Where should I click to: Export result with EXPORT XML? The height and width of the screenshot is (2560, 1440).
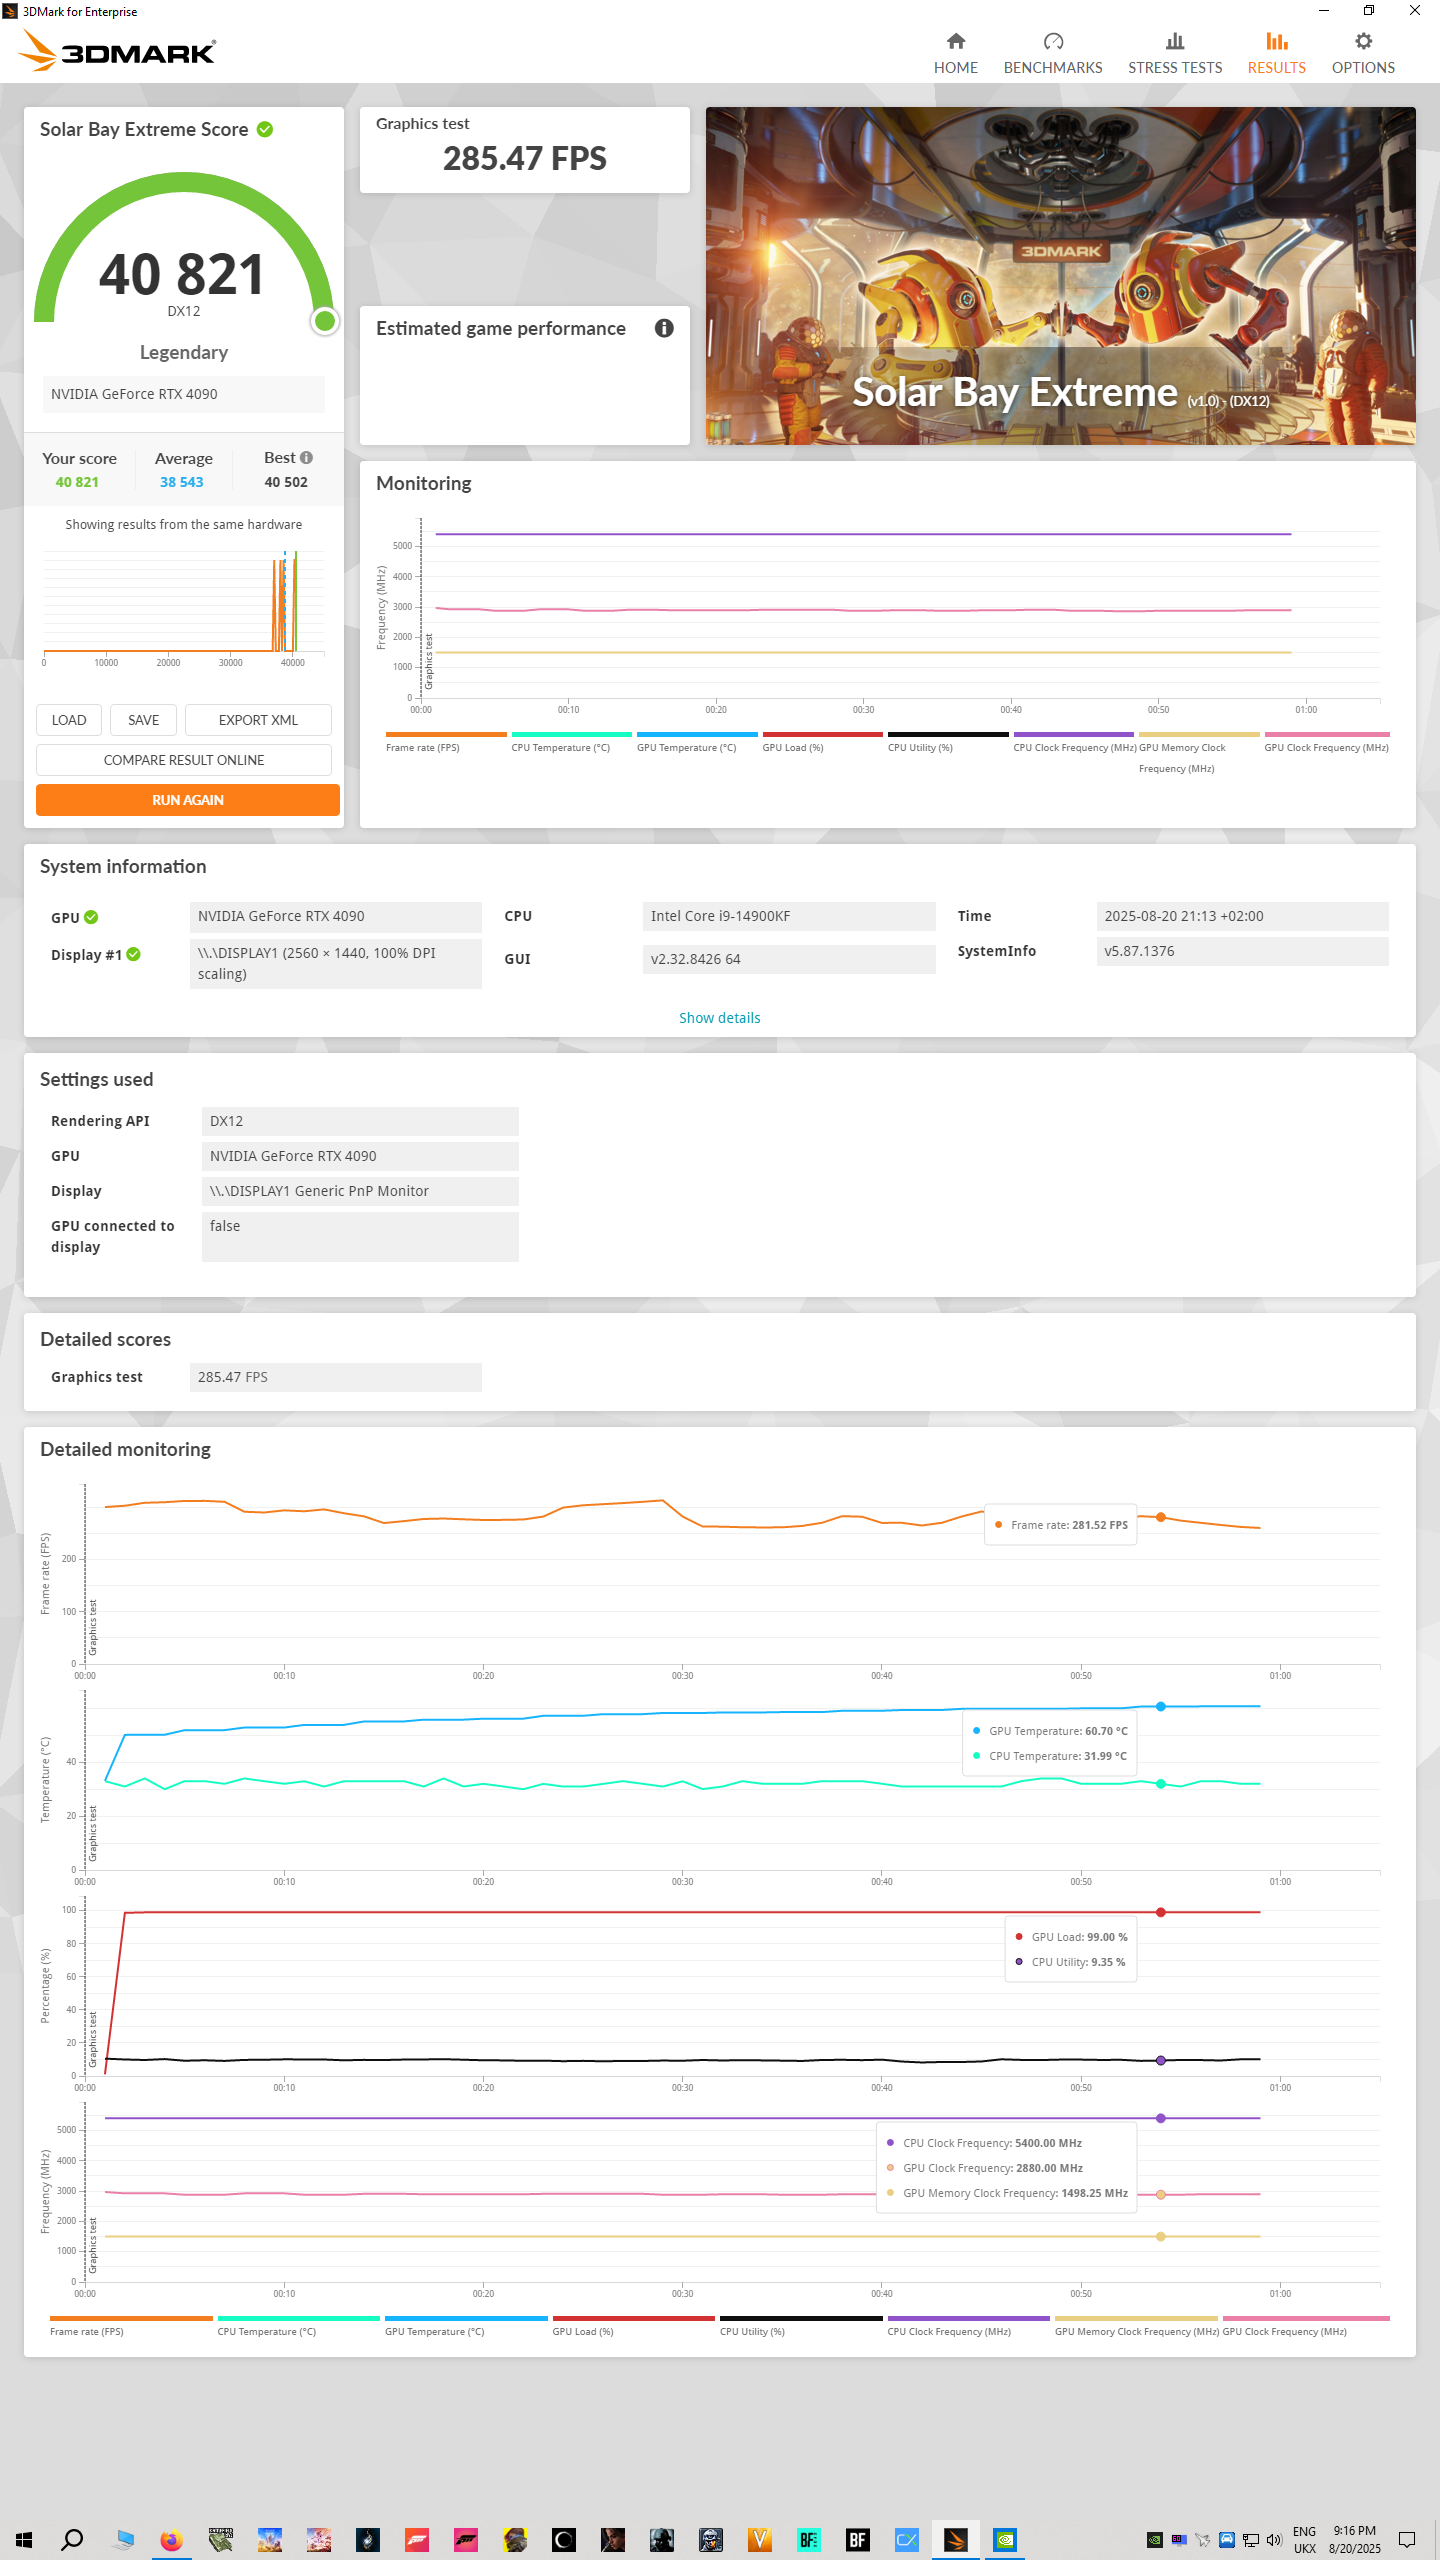click(258, 720)
